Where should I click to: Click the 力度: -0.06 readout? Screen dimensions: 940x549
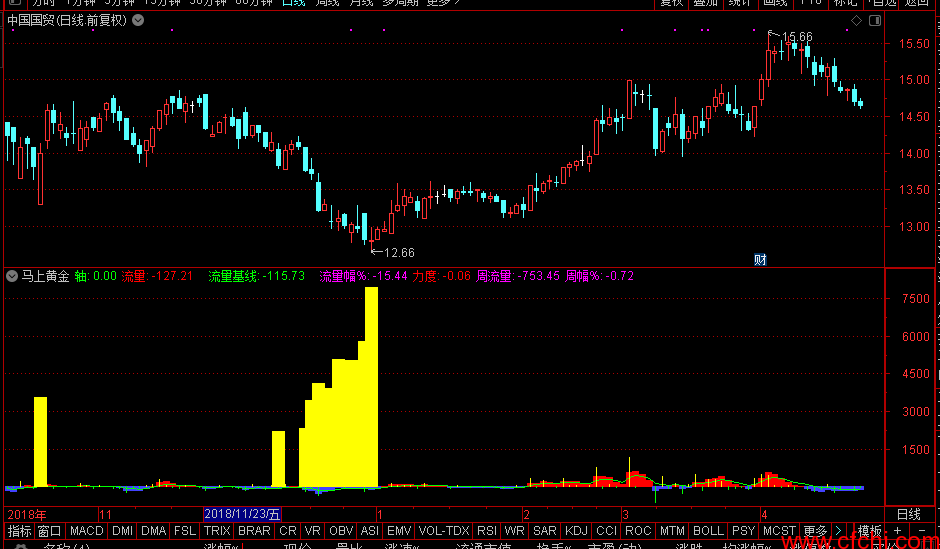pos(441,276)
